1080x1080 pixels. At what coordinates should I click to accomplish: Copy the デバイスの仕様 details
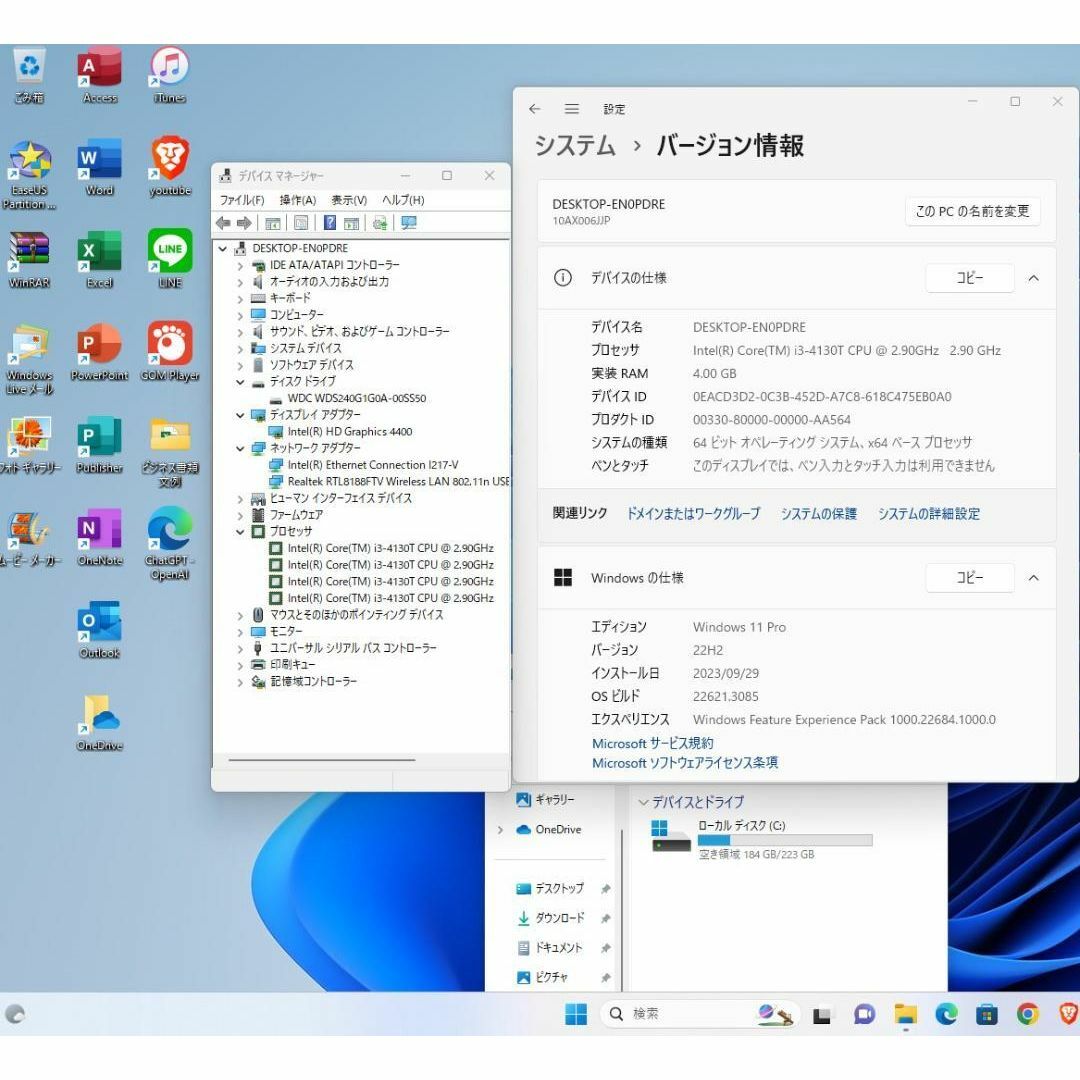coord(970,278)
